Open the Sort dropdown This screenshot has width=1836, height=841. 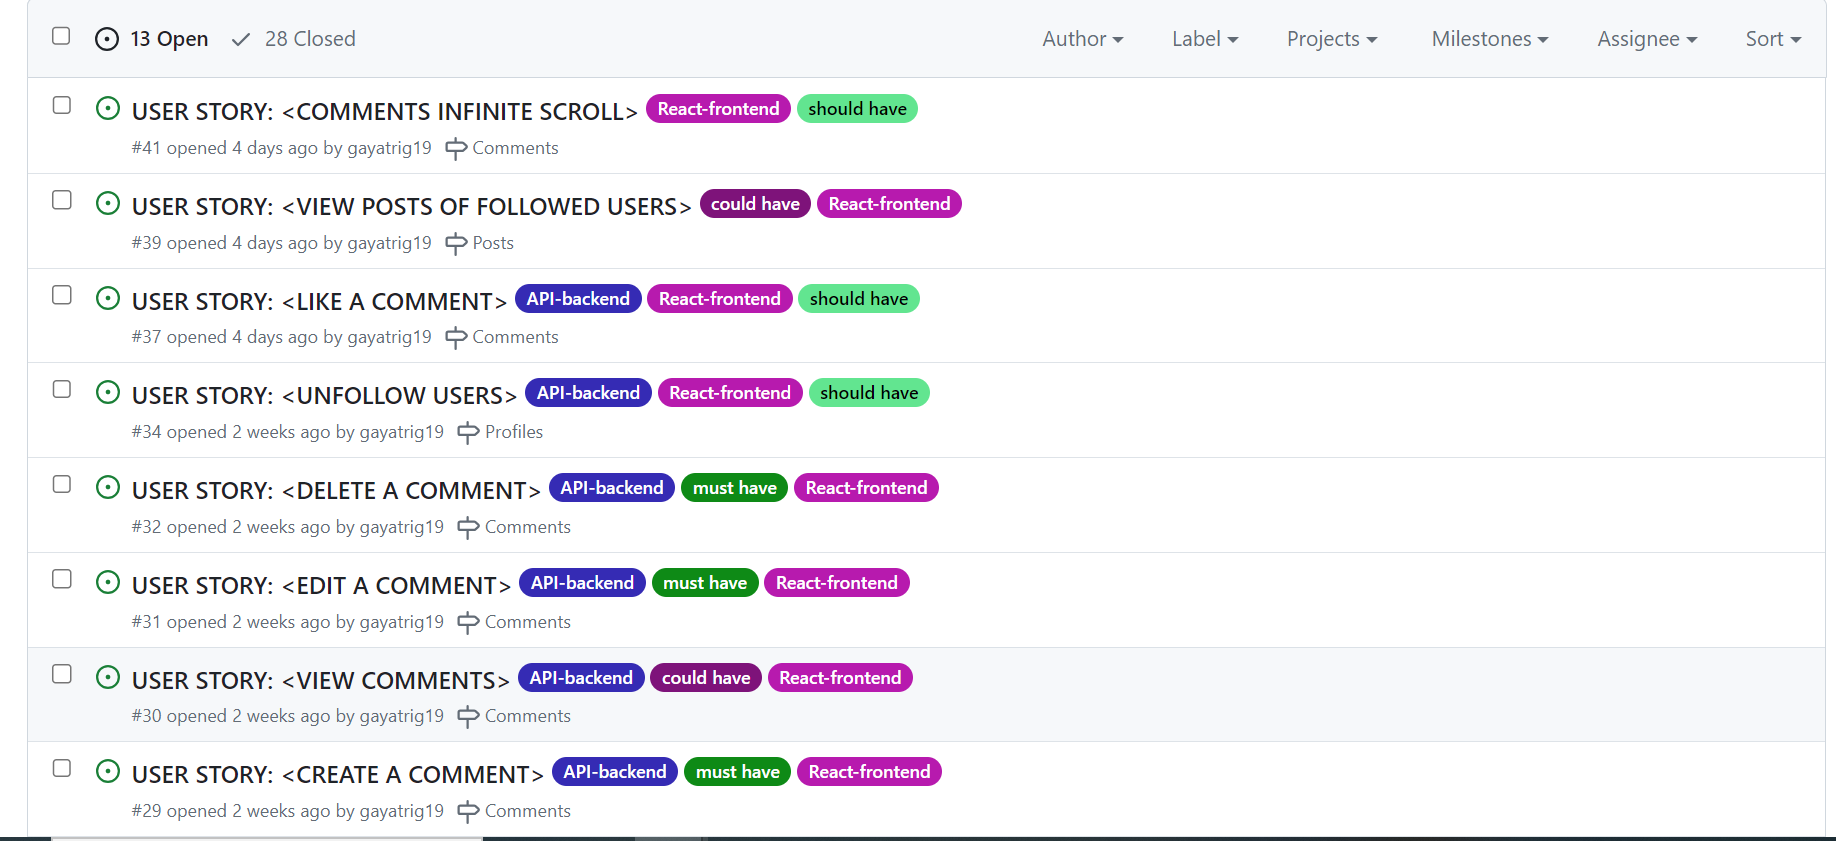tap(1773, 39)
